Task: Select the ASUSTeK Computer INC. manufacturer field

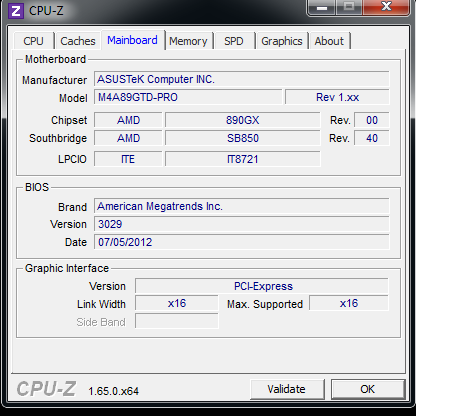Action: tap(241, 79)
